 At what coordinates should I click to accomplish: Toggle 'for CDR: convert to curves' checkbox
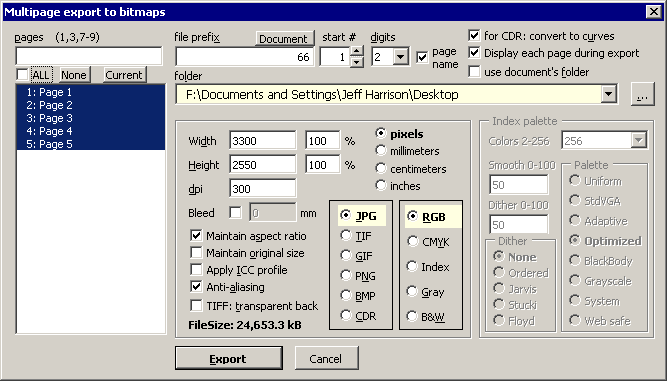click(x=474, y=36)
